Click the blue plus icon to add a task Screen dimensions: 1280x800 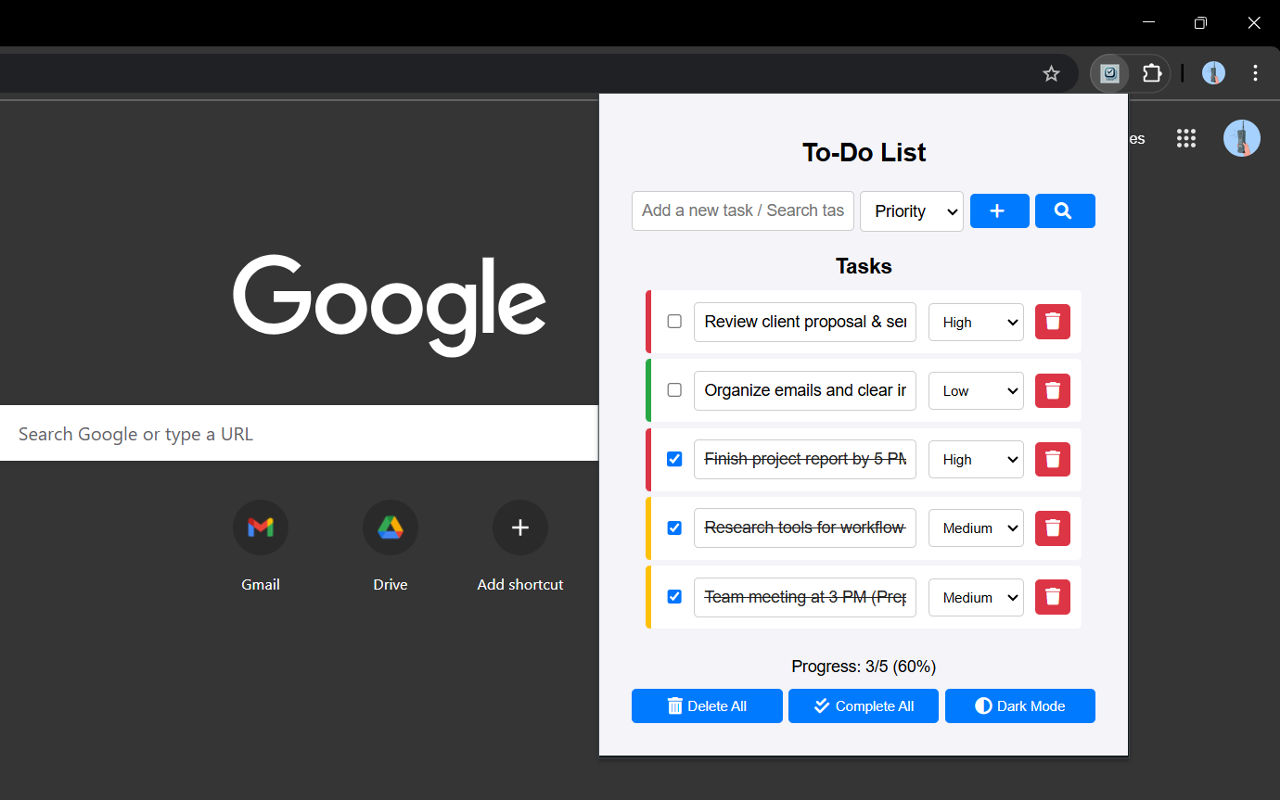coord(999,211)
